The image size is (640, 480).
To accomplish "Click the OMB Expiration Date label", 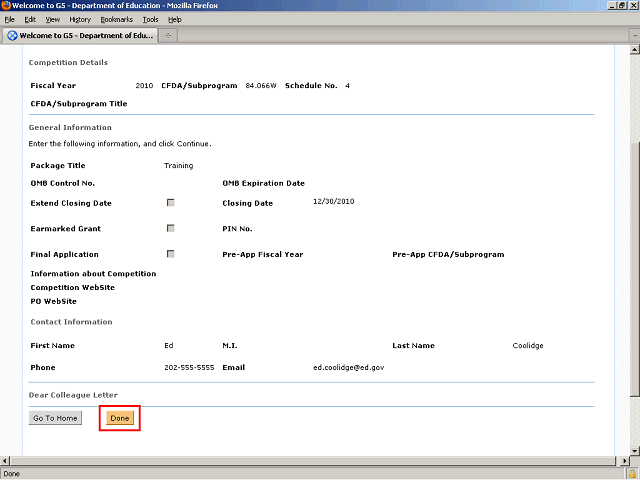I will click(263, 183).
